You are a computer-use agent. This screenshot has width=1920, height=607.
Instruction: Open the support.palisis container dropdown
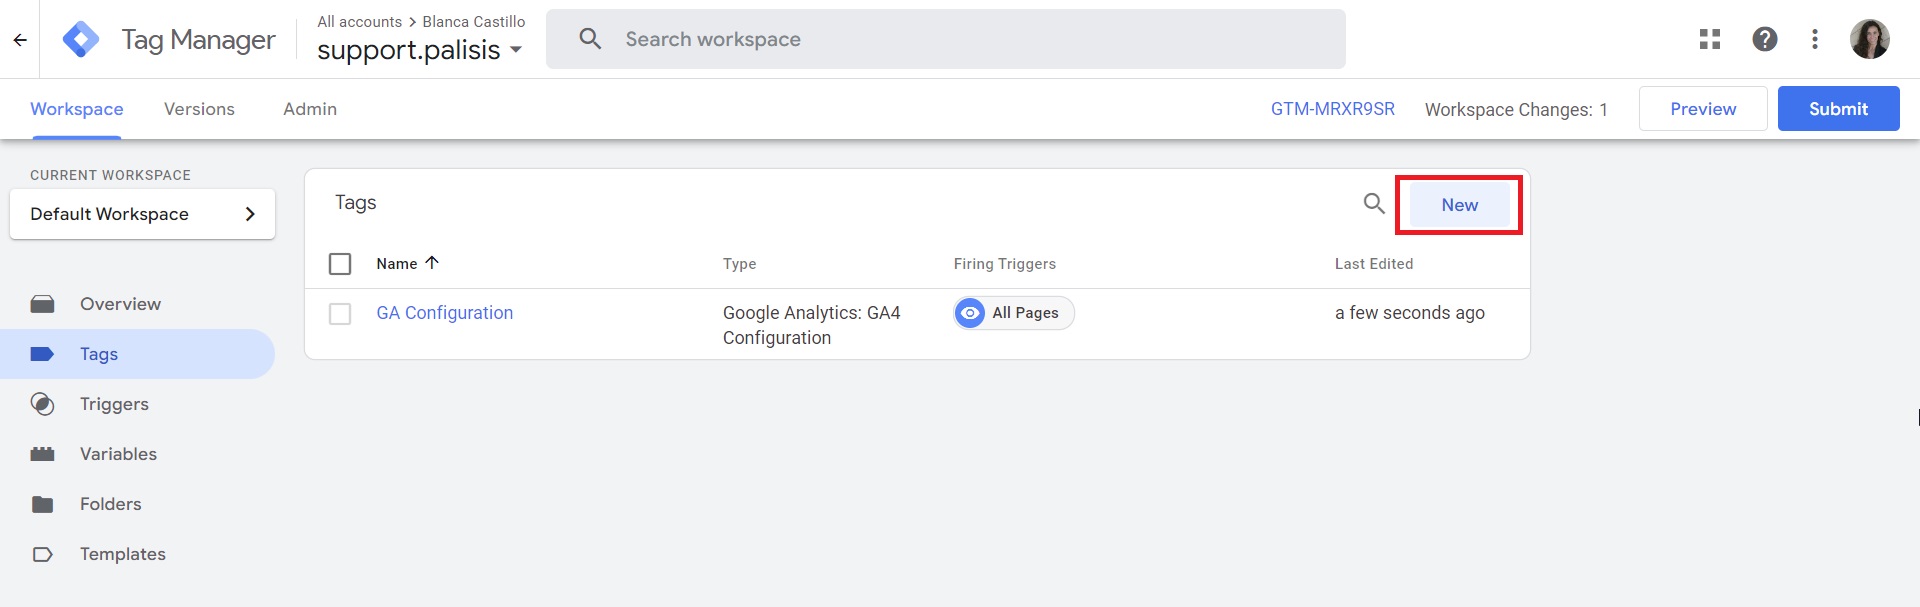coord(420,50)
